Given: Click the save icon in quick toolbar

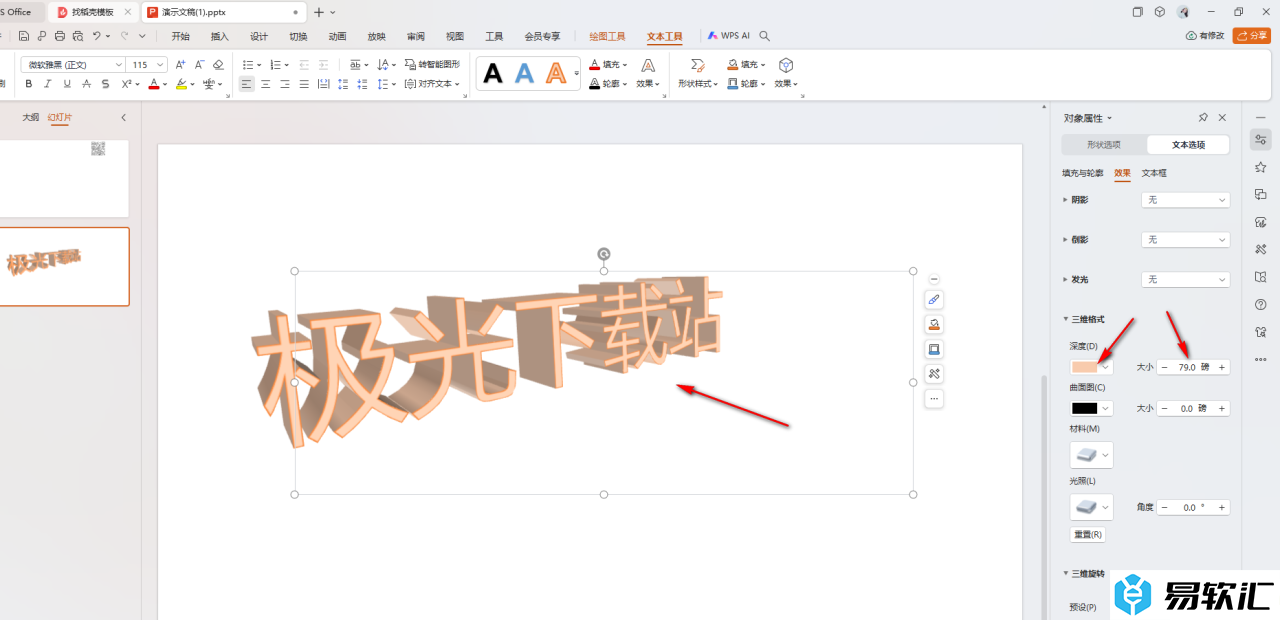Looking at the screenshot, I should 24,36.
